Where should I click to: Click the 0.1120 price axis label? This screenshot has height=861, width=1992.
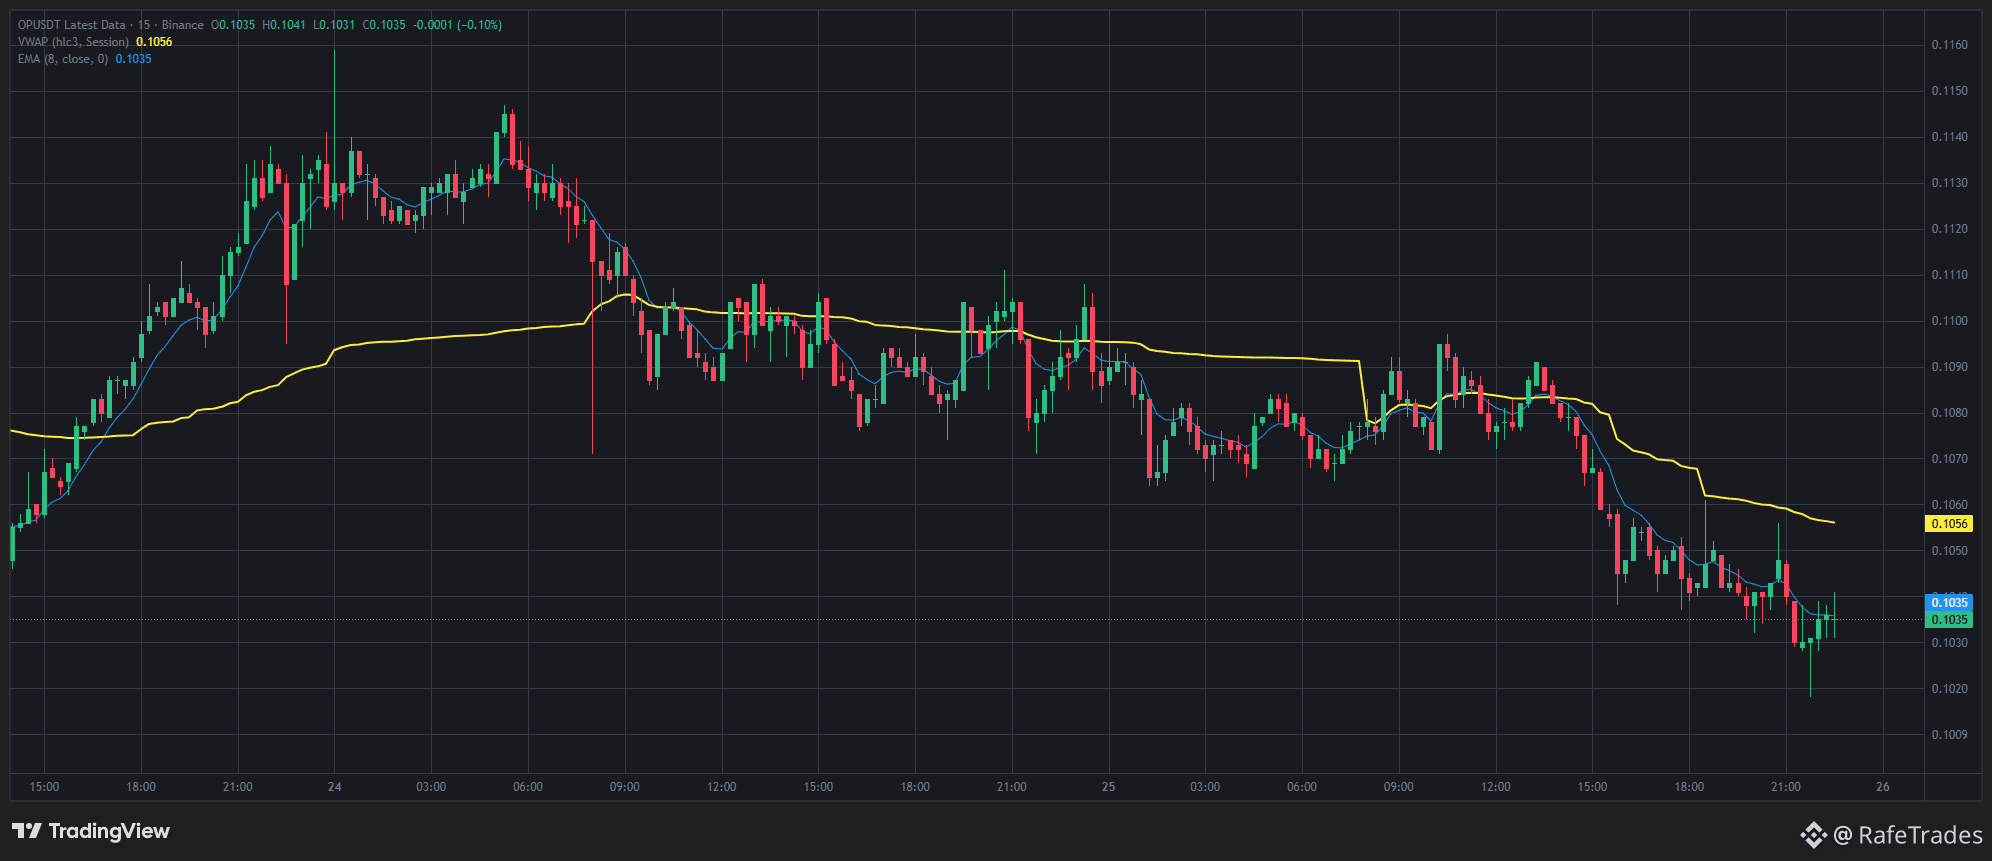[1949, 229]
